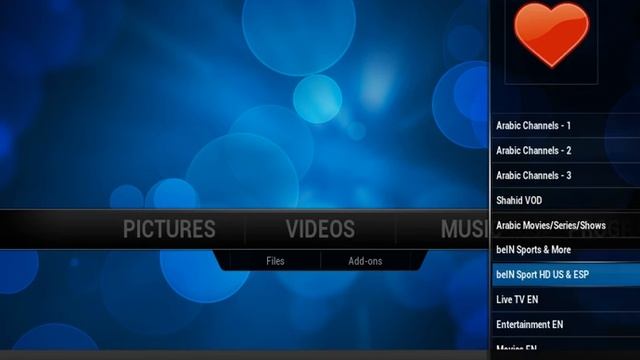640x360 pixels.
Task: Select Arabic Channels - 3
Action: [x=566, y=176]
